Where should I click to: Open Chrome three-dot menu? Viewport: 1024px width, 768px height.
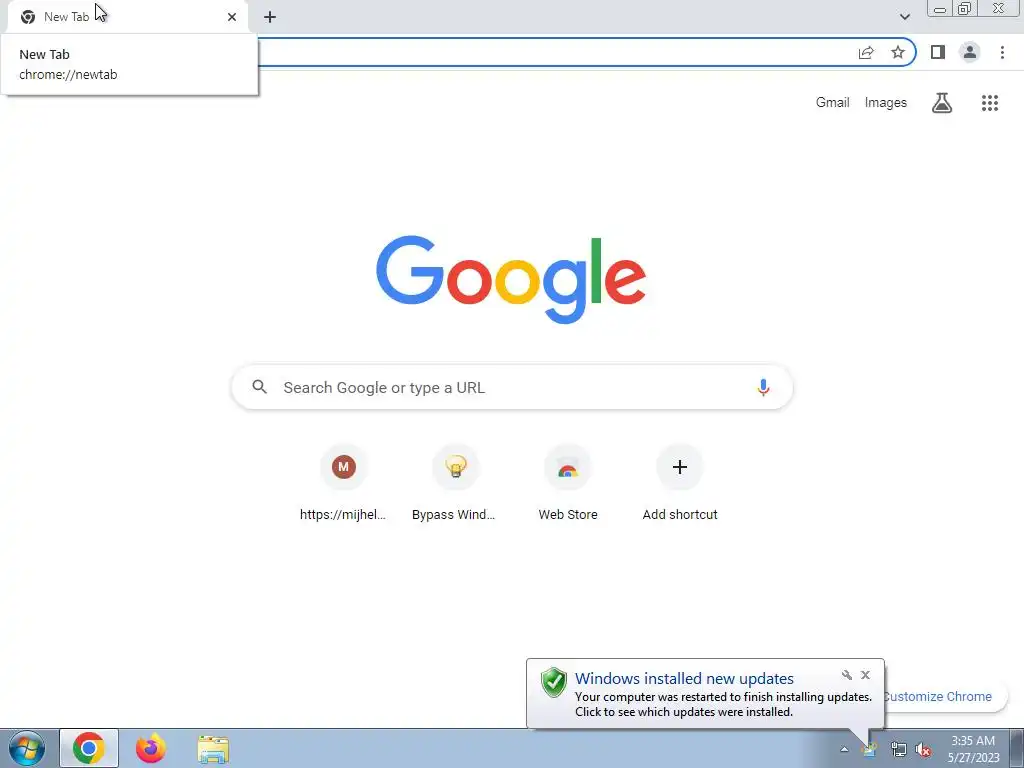pos(1002,52)
